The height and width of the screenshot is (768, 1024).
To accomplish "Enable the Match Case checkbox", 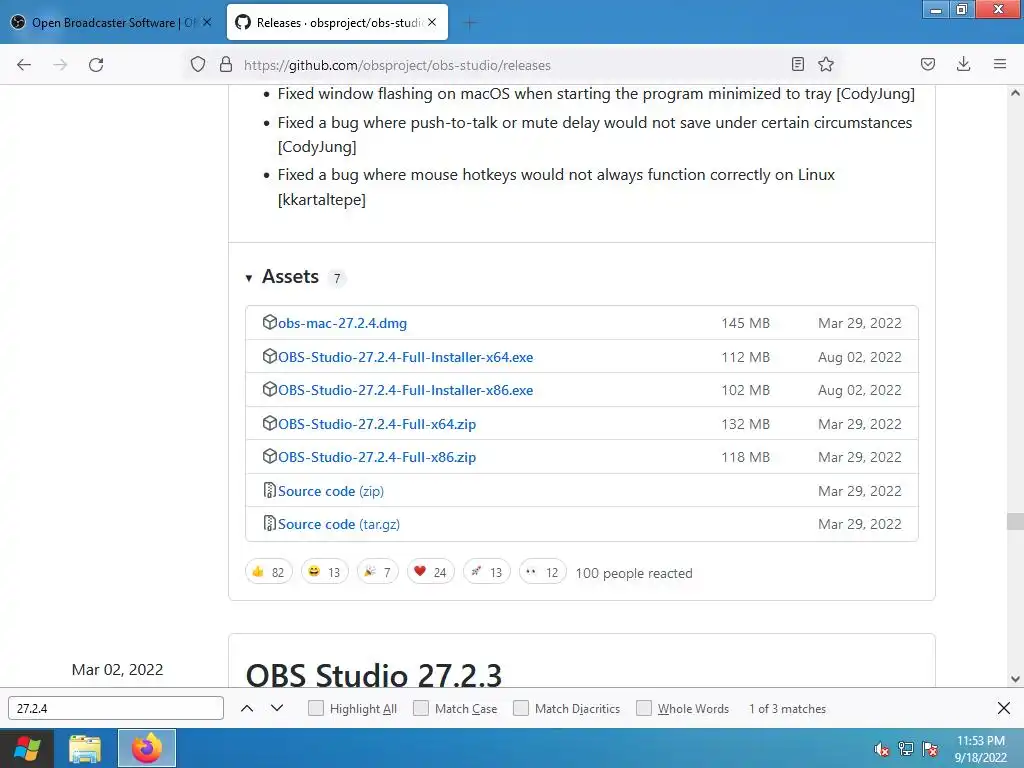I will pyautogui.click(x=421, y=709).
